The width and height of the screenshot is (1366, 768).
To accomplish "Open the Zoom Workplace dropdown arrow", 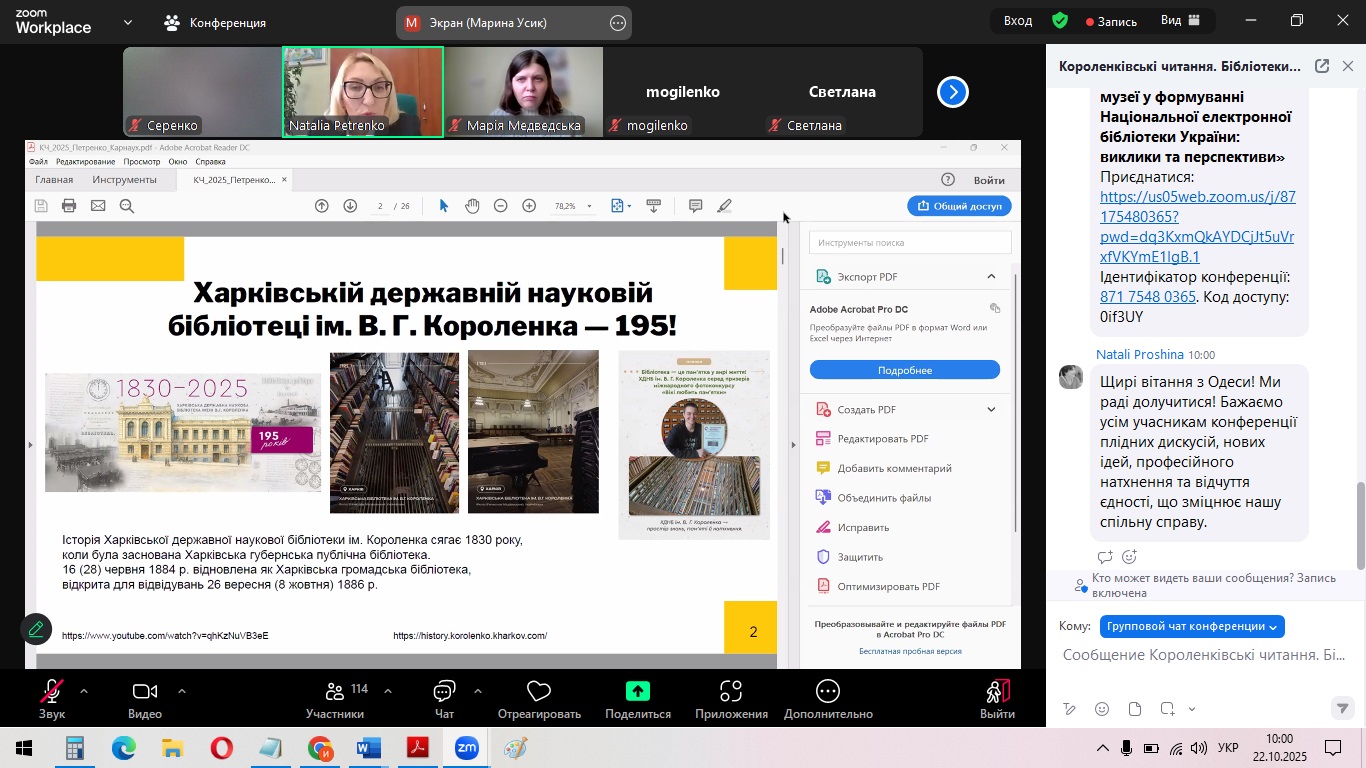I will (x=127, y=22).
